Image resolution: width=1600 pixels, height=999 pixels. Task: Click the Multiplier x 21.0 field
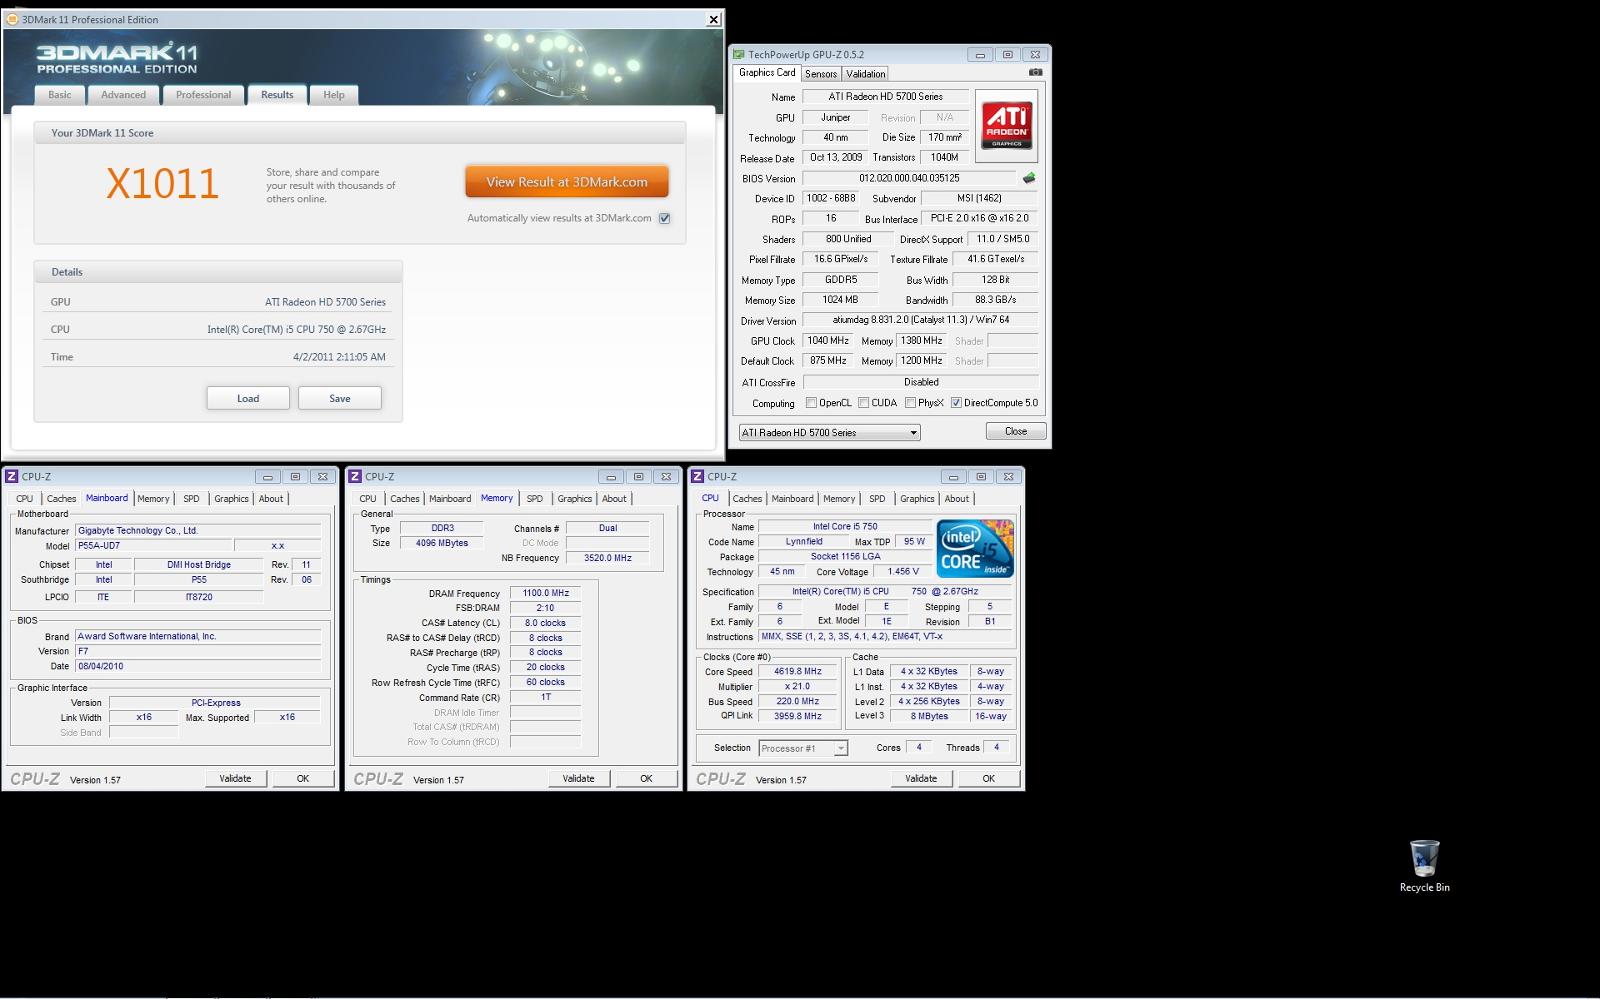pyautogui.click(x=797, y=687)
